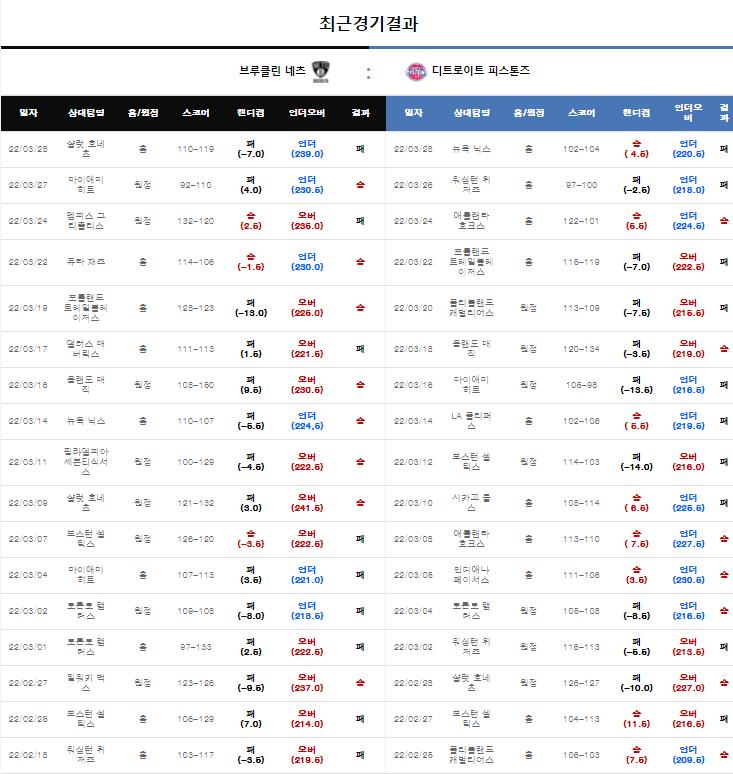This screenshot has width=733, height=774.
Task: Click the 최근경기결과 page title
Action: [x=368, y=23]
